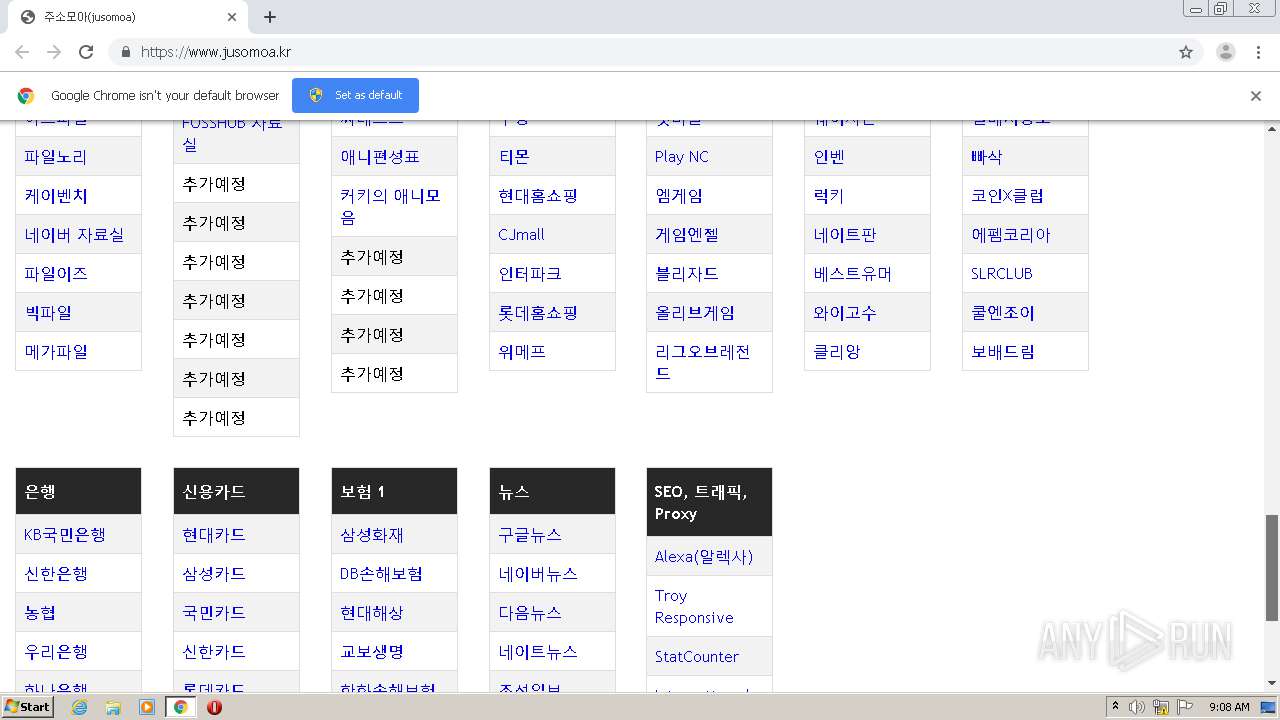Visit the 신한은행 link

click(x=56, y=574)
